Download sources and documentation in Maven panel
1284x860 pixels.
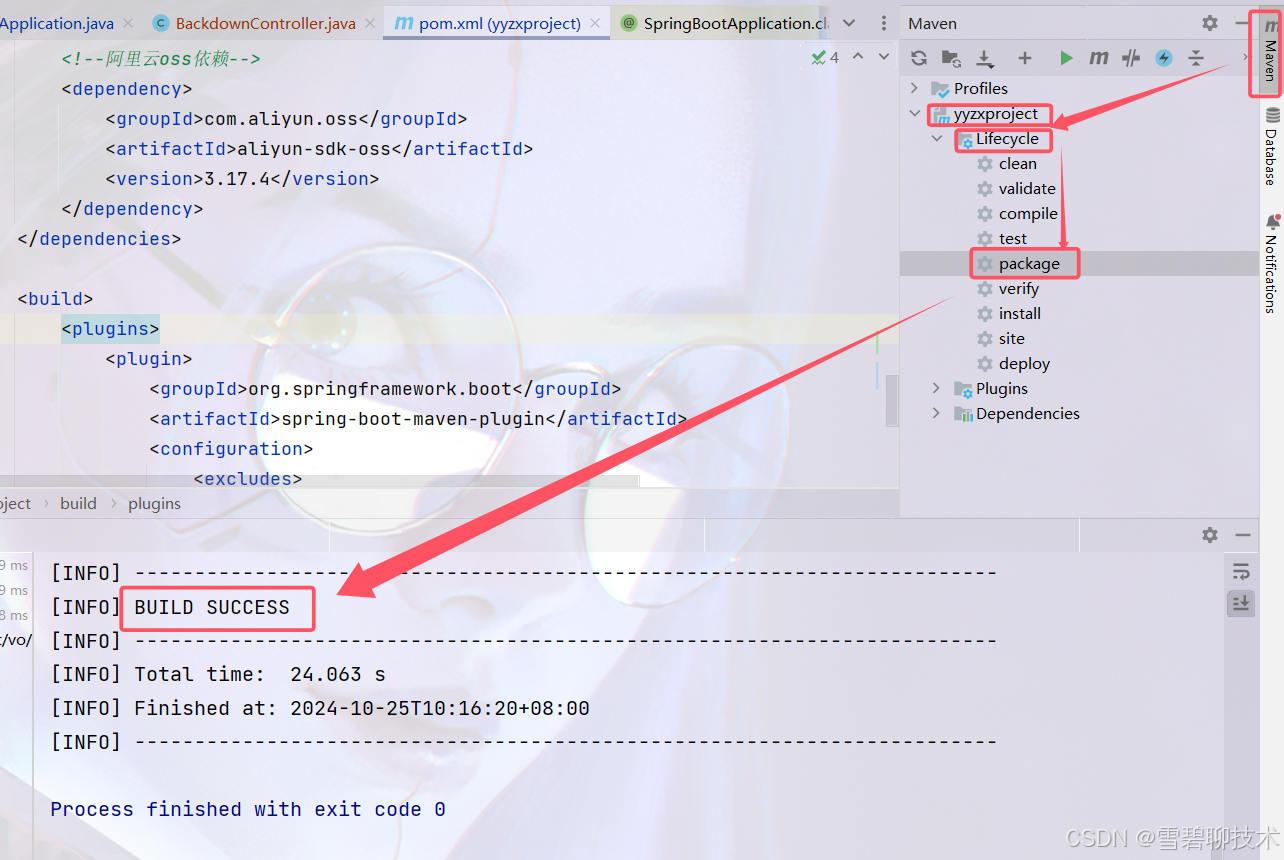tap(985, 58)
